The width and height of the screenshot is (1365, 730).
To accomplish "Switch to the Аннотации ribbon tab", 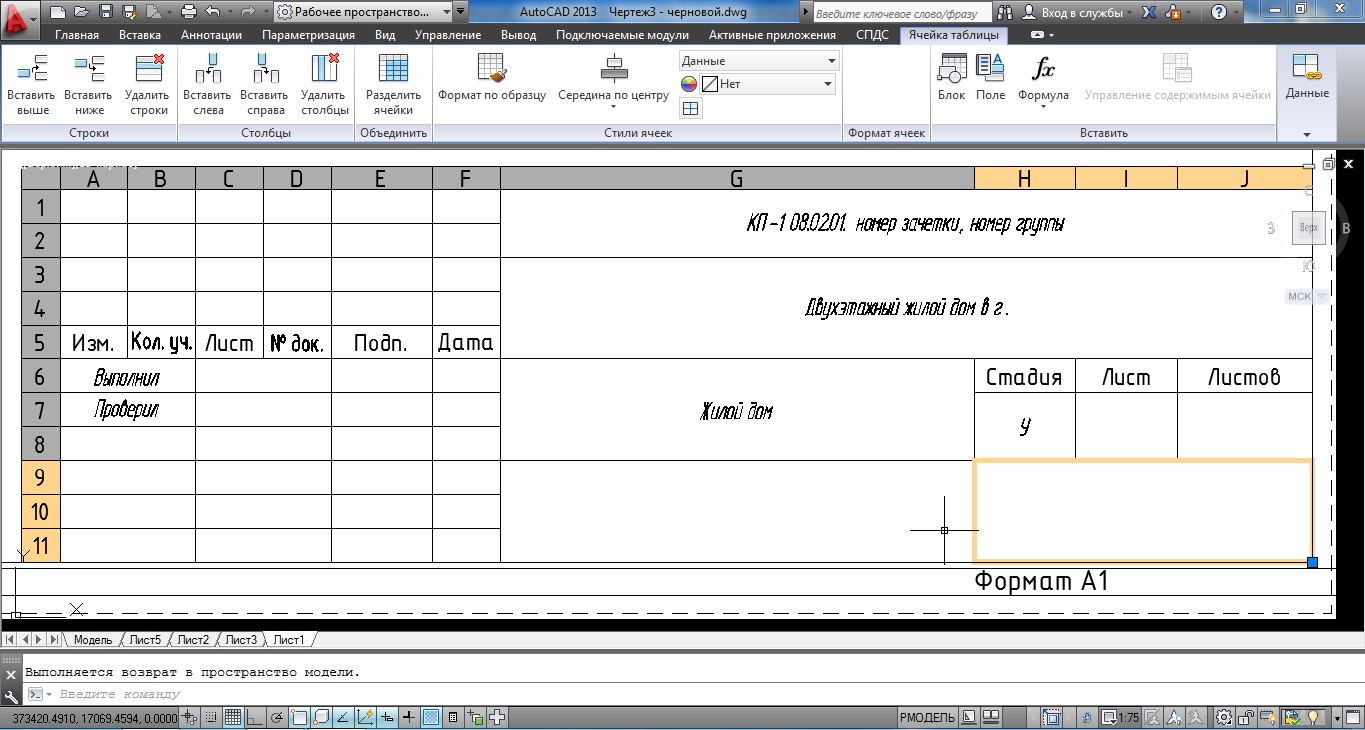I will point(211,35).
